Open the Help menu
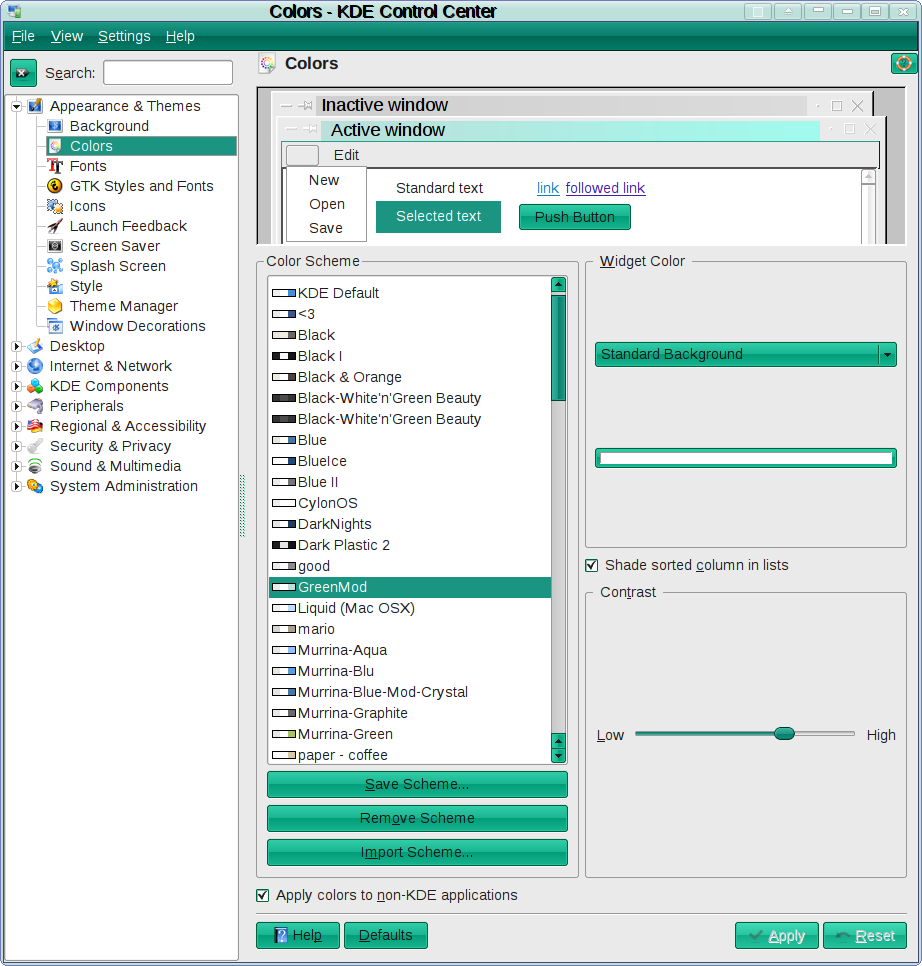The width and height of the screenshot is (922, 966). pos(180,36)
